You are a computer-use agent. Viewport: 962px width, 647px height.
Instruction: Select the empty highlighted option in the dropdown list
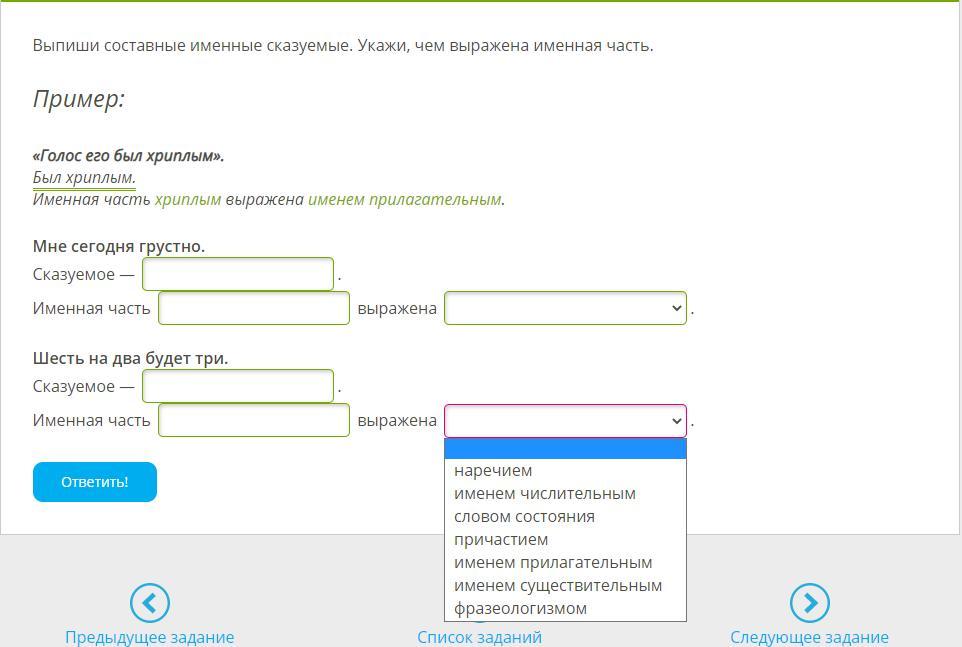pyautogui.click(x=565, y=448)
